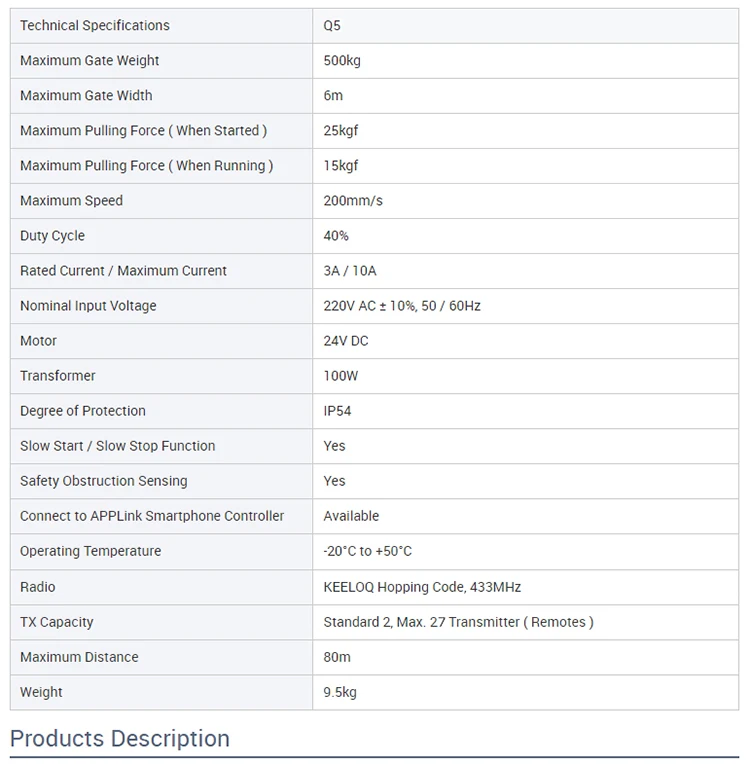The image size is (750, 764).
Task: Select the Maximum Gate Weight label
Action: [x=90, y=60]
